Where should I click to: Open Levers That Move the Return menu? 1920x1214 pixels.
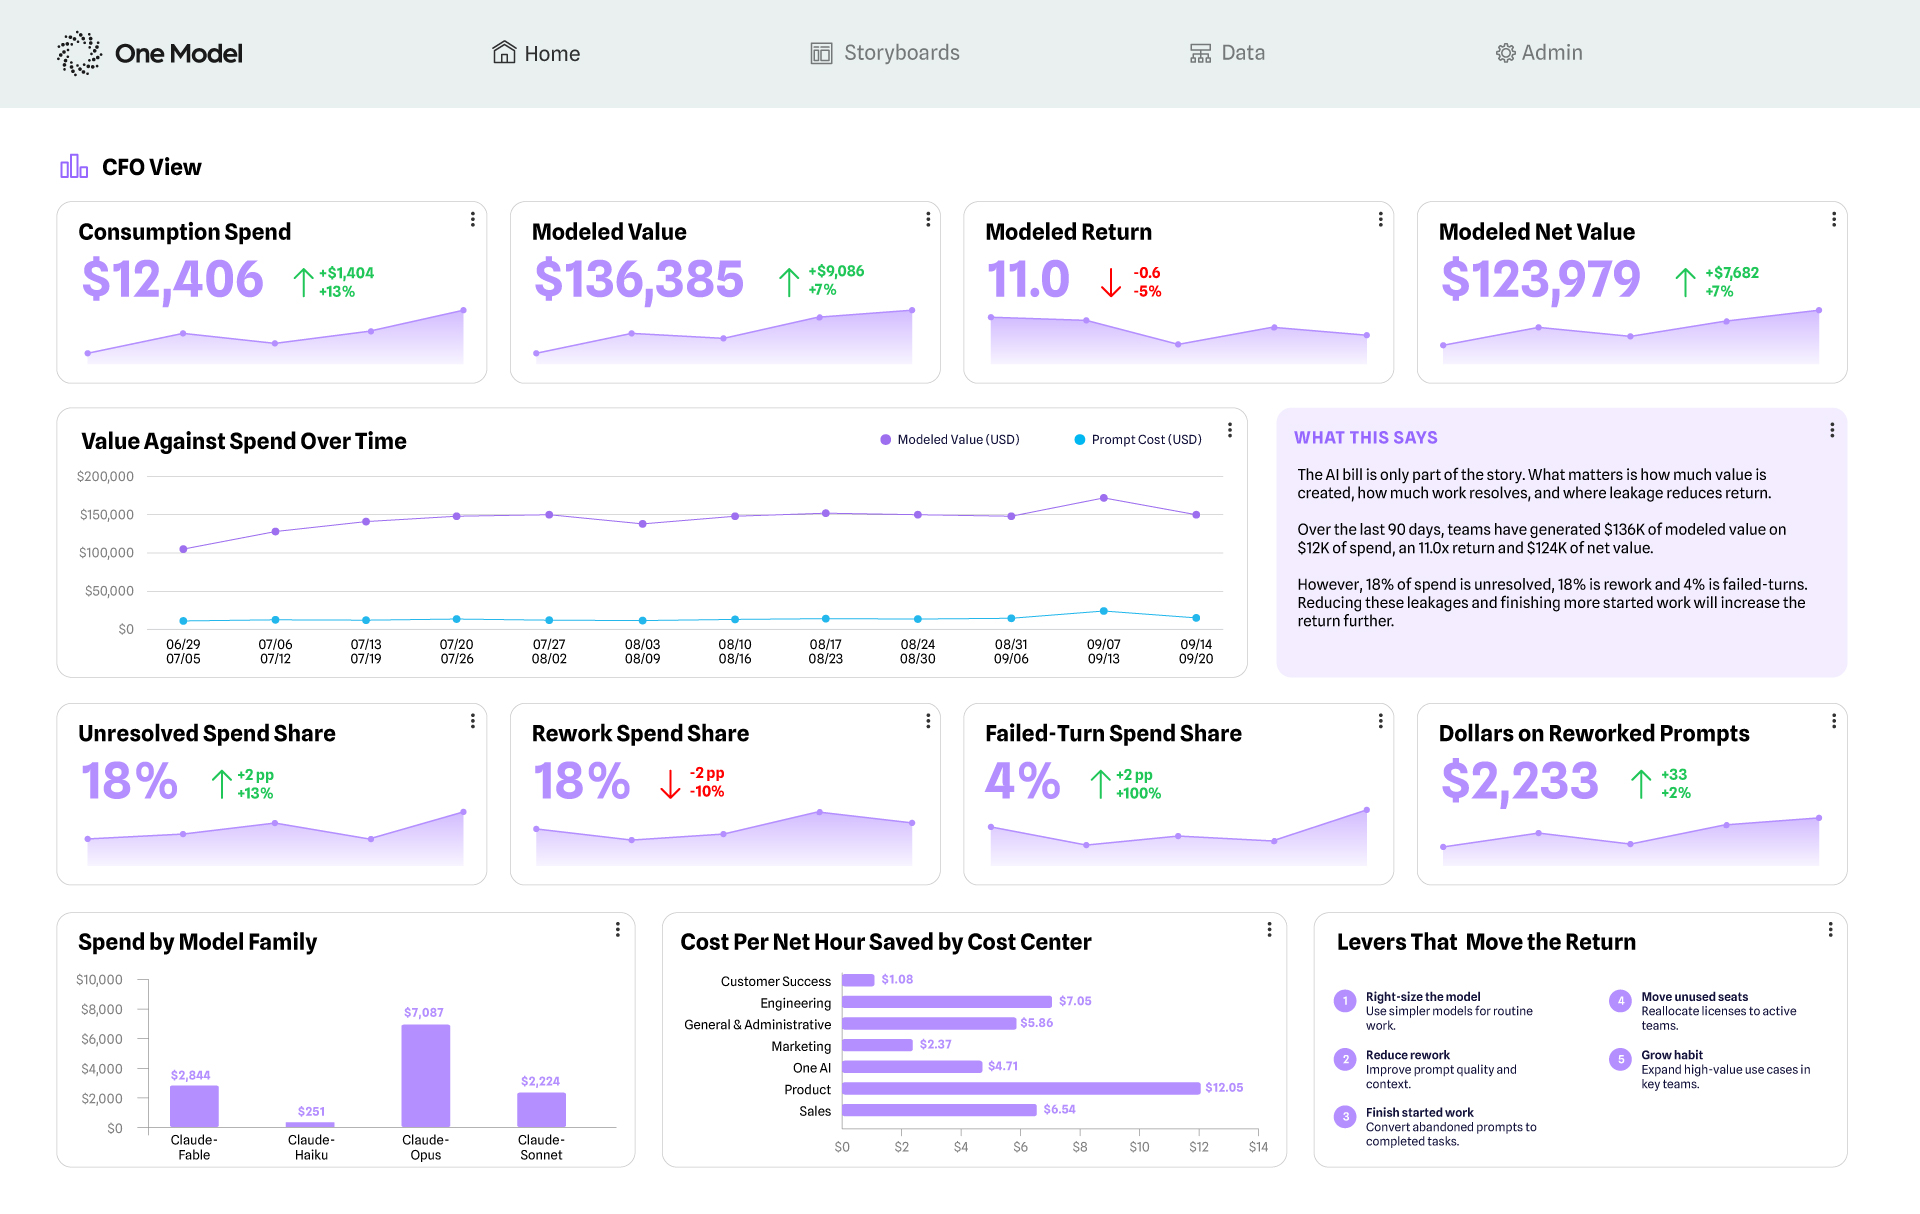(1831, 929)
